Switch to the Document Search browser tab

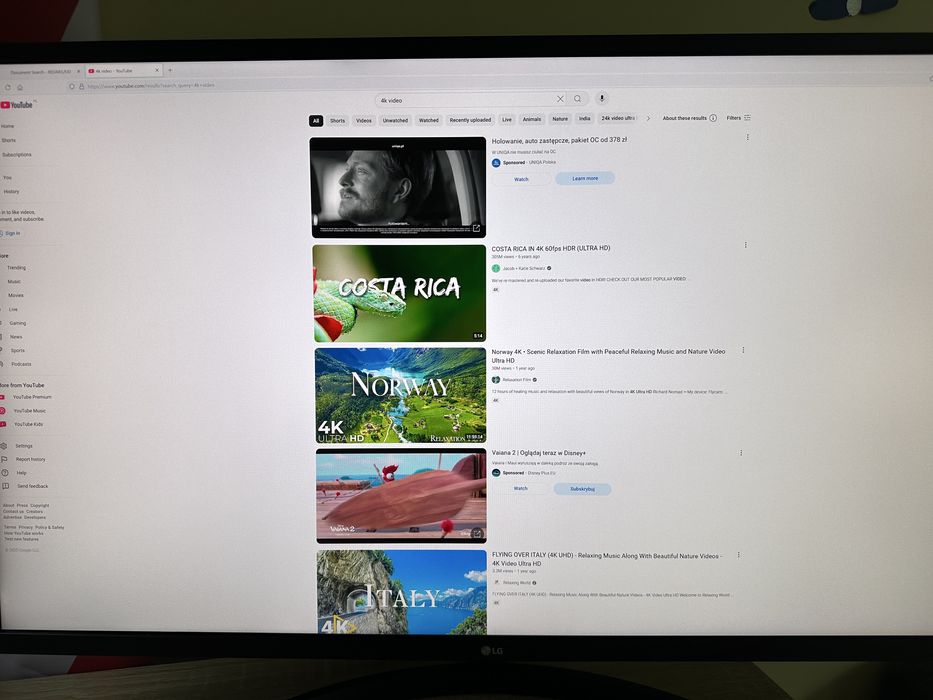40,72
